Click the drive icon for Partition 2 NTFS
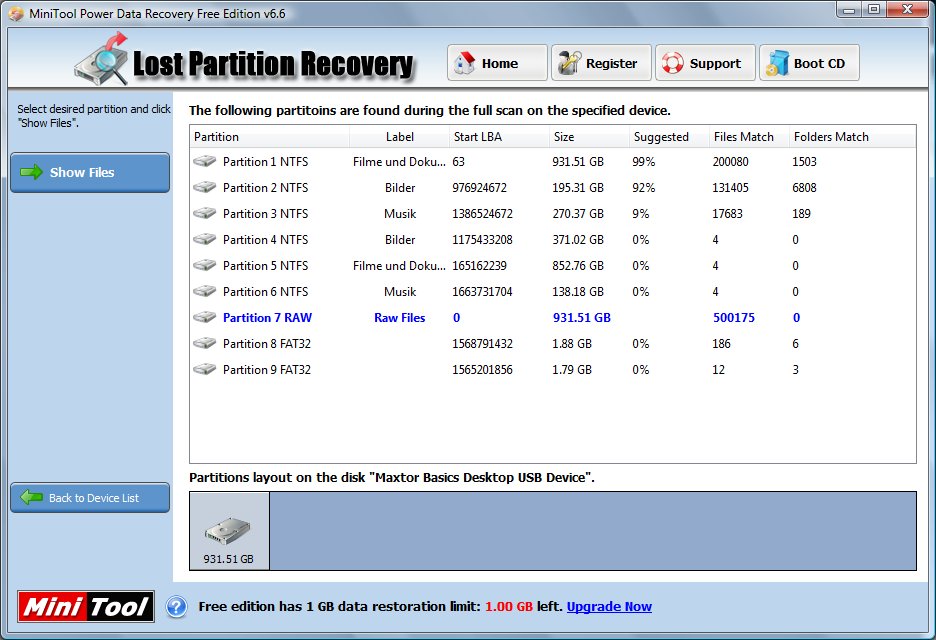Screen dimensions: 936x640 click(204, 187)
